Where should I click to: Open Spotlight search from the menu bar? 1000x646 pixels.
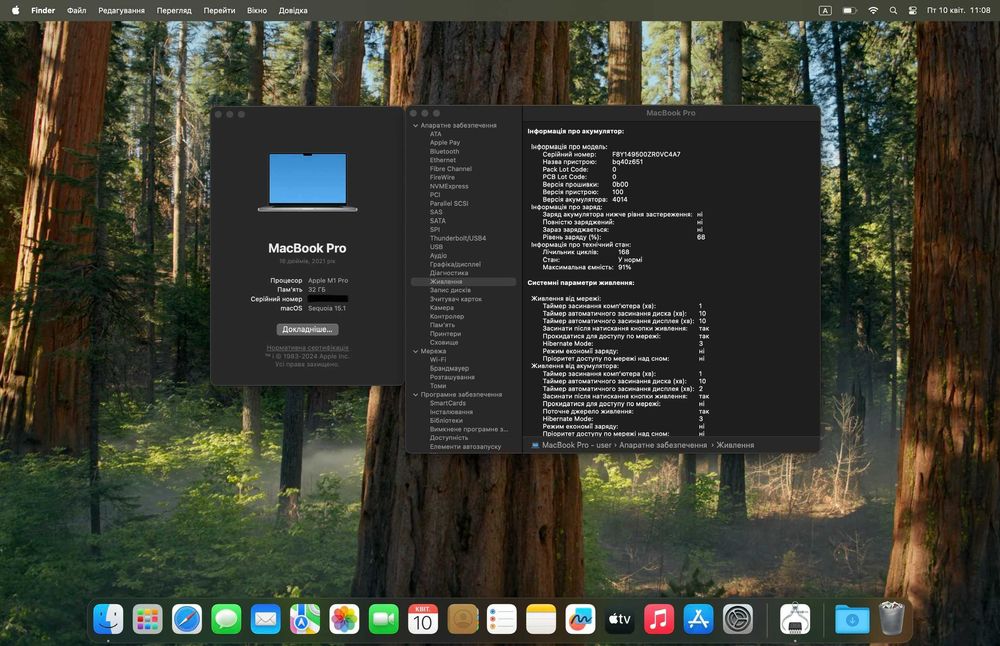pos(893,10)
